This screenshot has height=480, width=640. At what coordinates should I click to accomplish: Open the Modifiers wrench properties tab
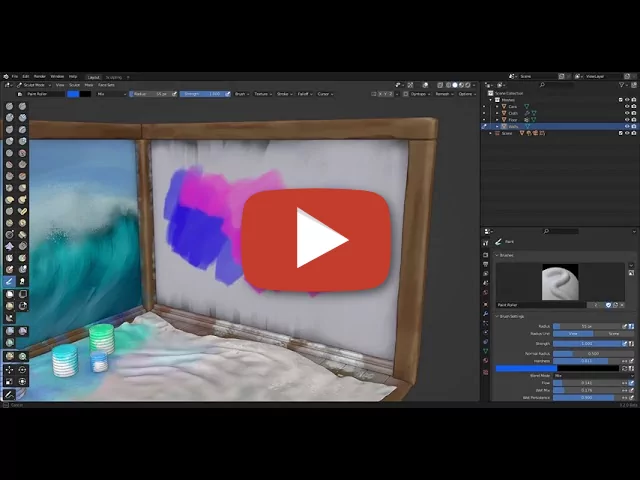(485, 314)
